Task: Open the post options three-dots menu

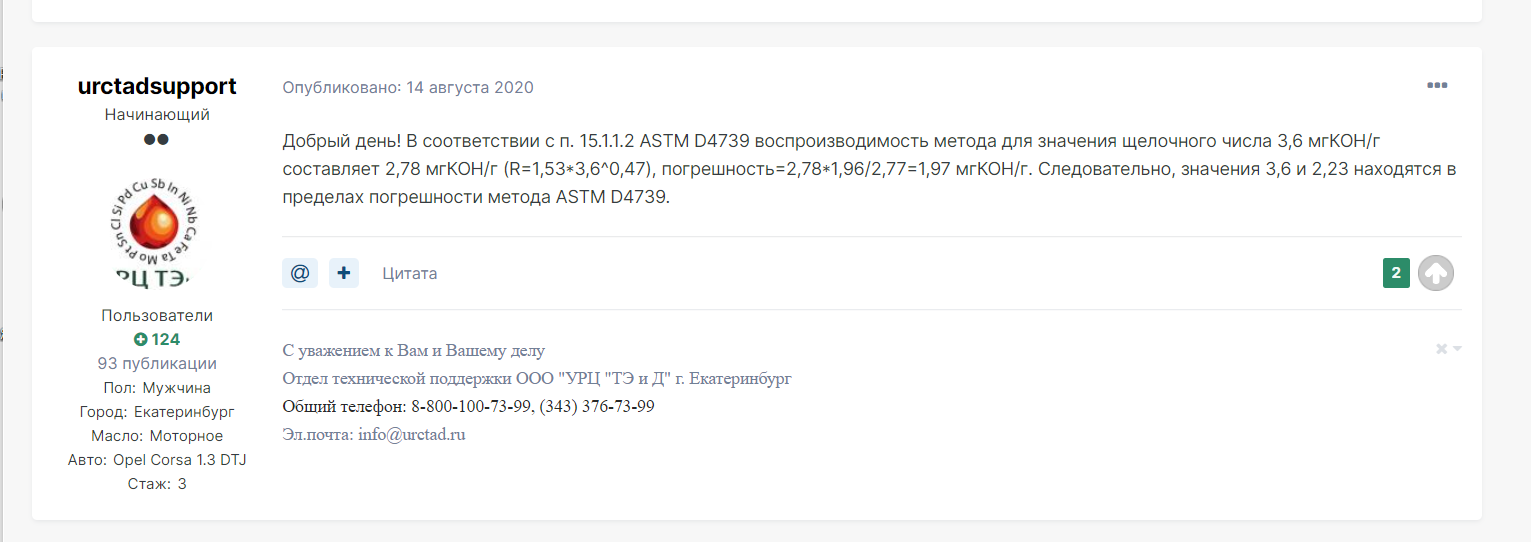Action: click(x=1437, y=86)
